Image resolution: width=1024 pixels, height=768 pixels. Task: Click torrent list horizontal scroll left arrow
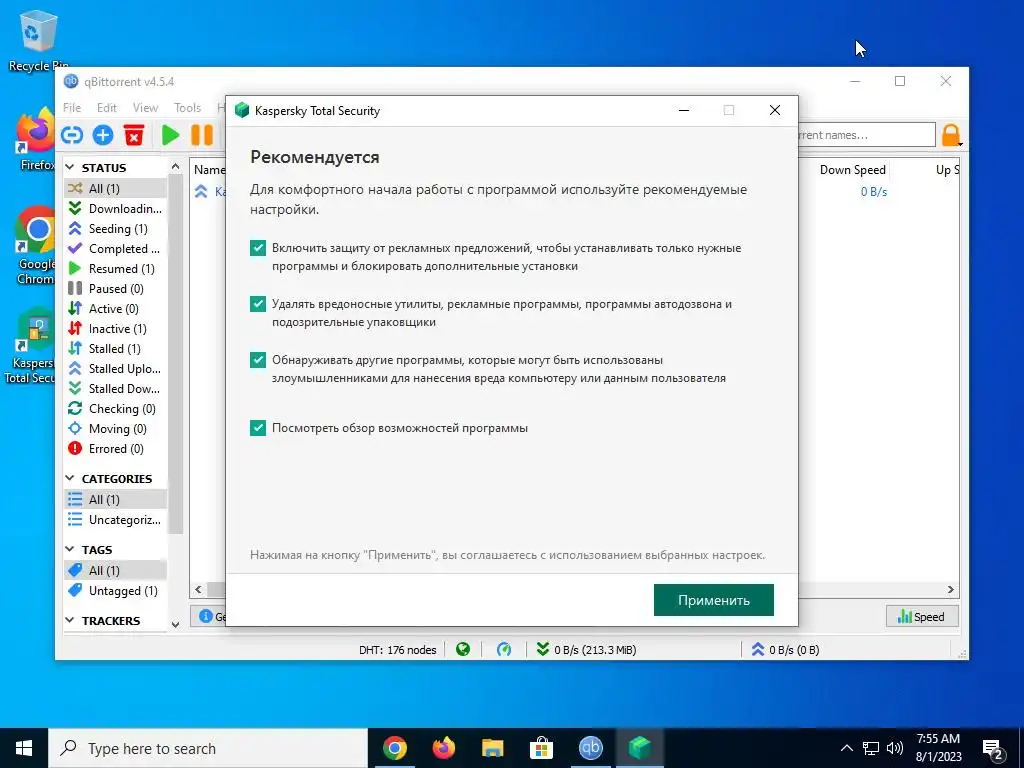199,590
